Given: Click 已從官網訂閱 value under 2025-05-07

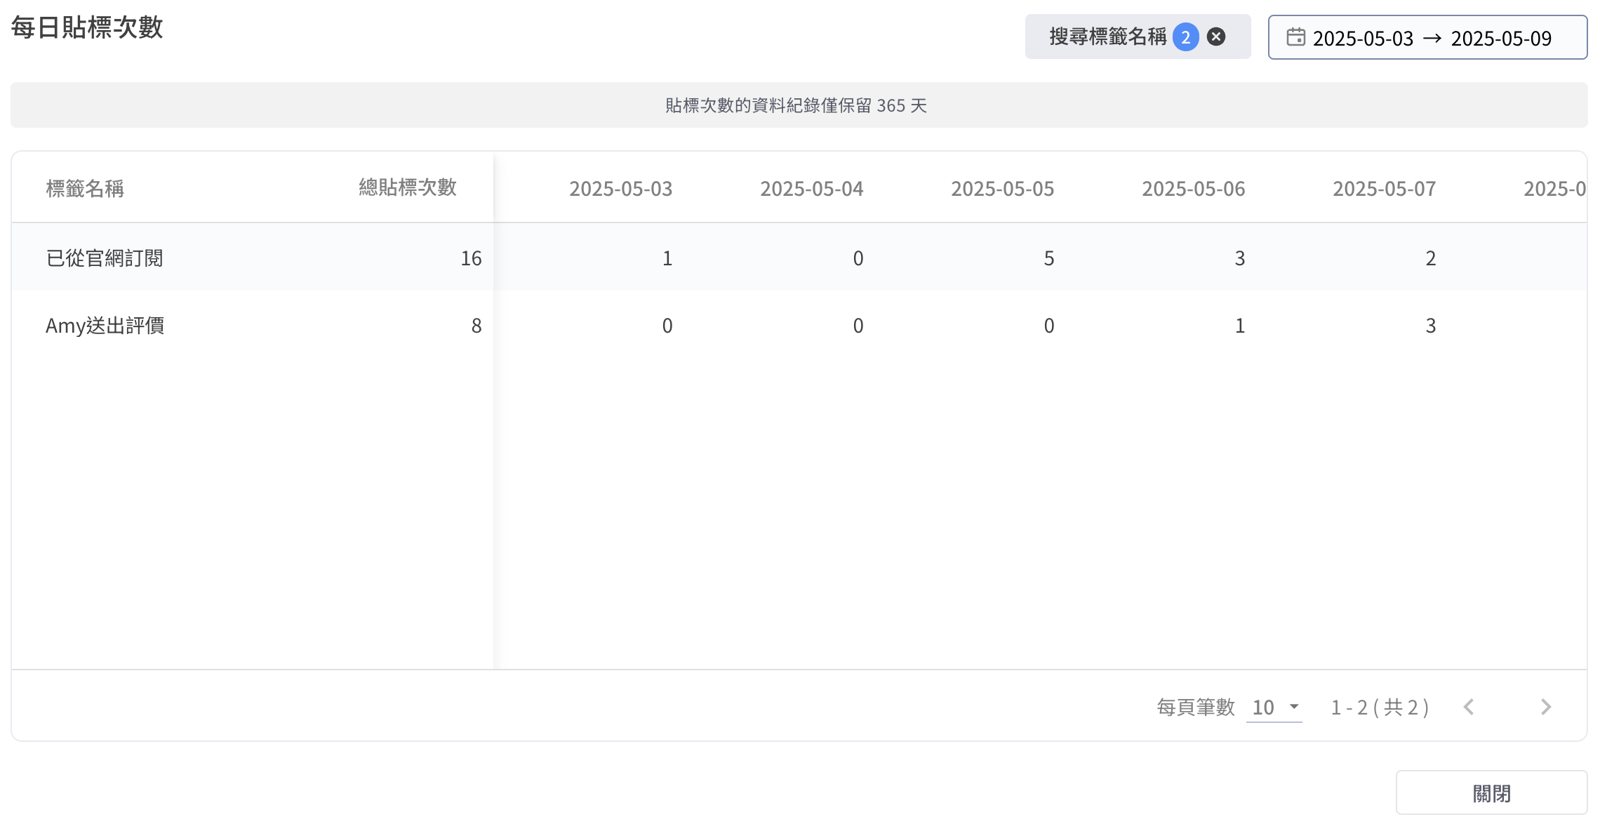Looking at the screenshot, I should point(1431,258).
